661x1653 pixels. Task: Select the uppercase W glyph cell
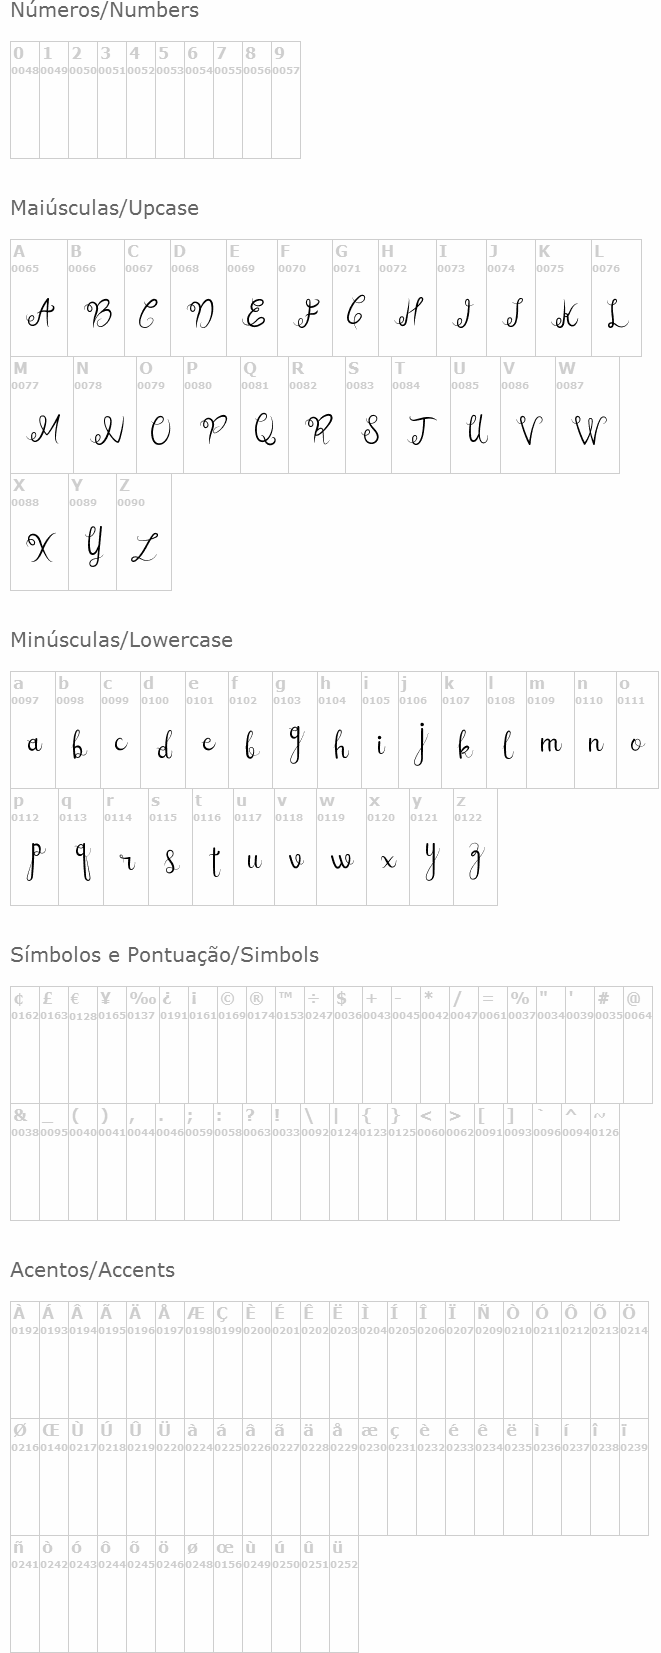pos(588,431)
